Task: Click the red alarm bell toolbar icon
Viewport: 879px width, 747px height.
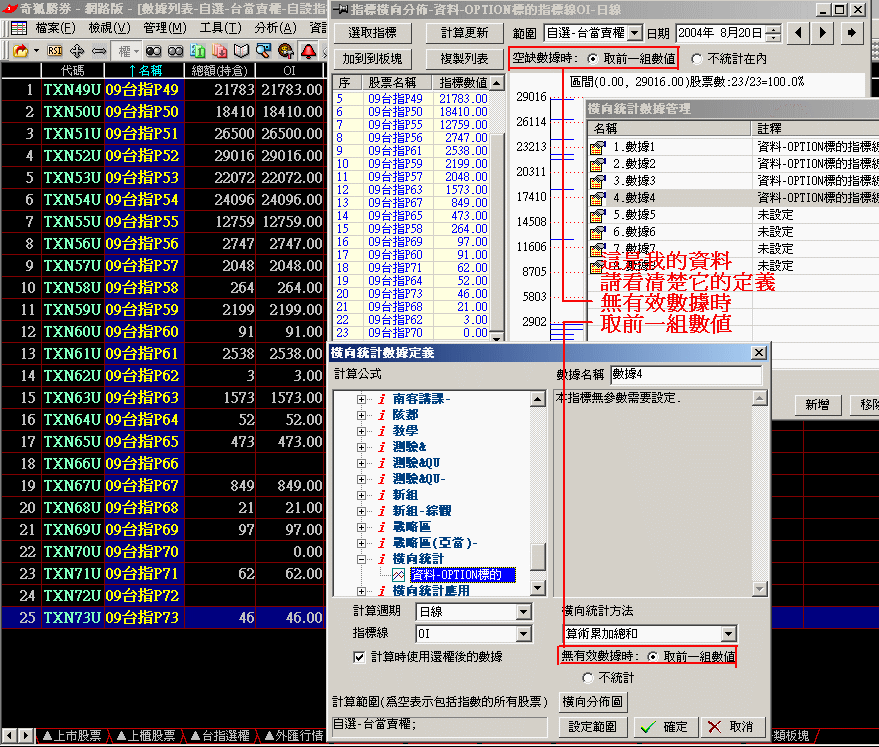Action: pyautogui.click(x=309, y=50)
